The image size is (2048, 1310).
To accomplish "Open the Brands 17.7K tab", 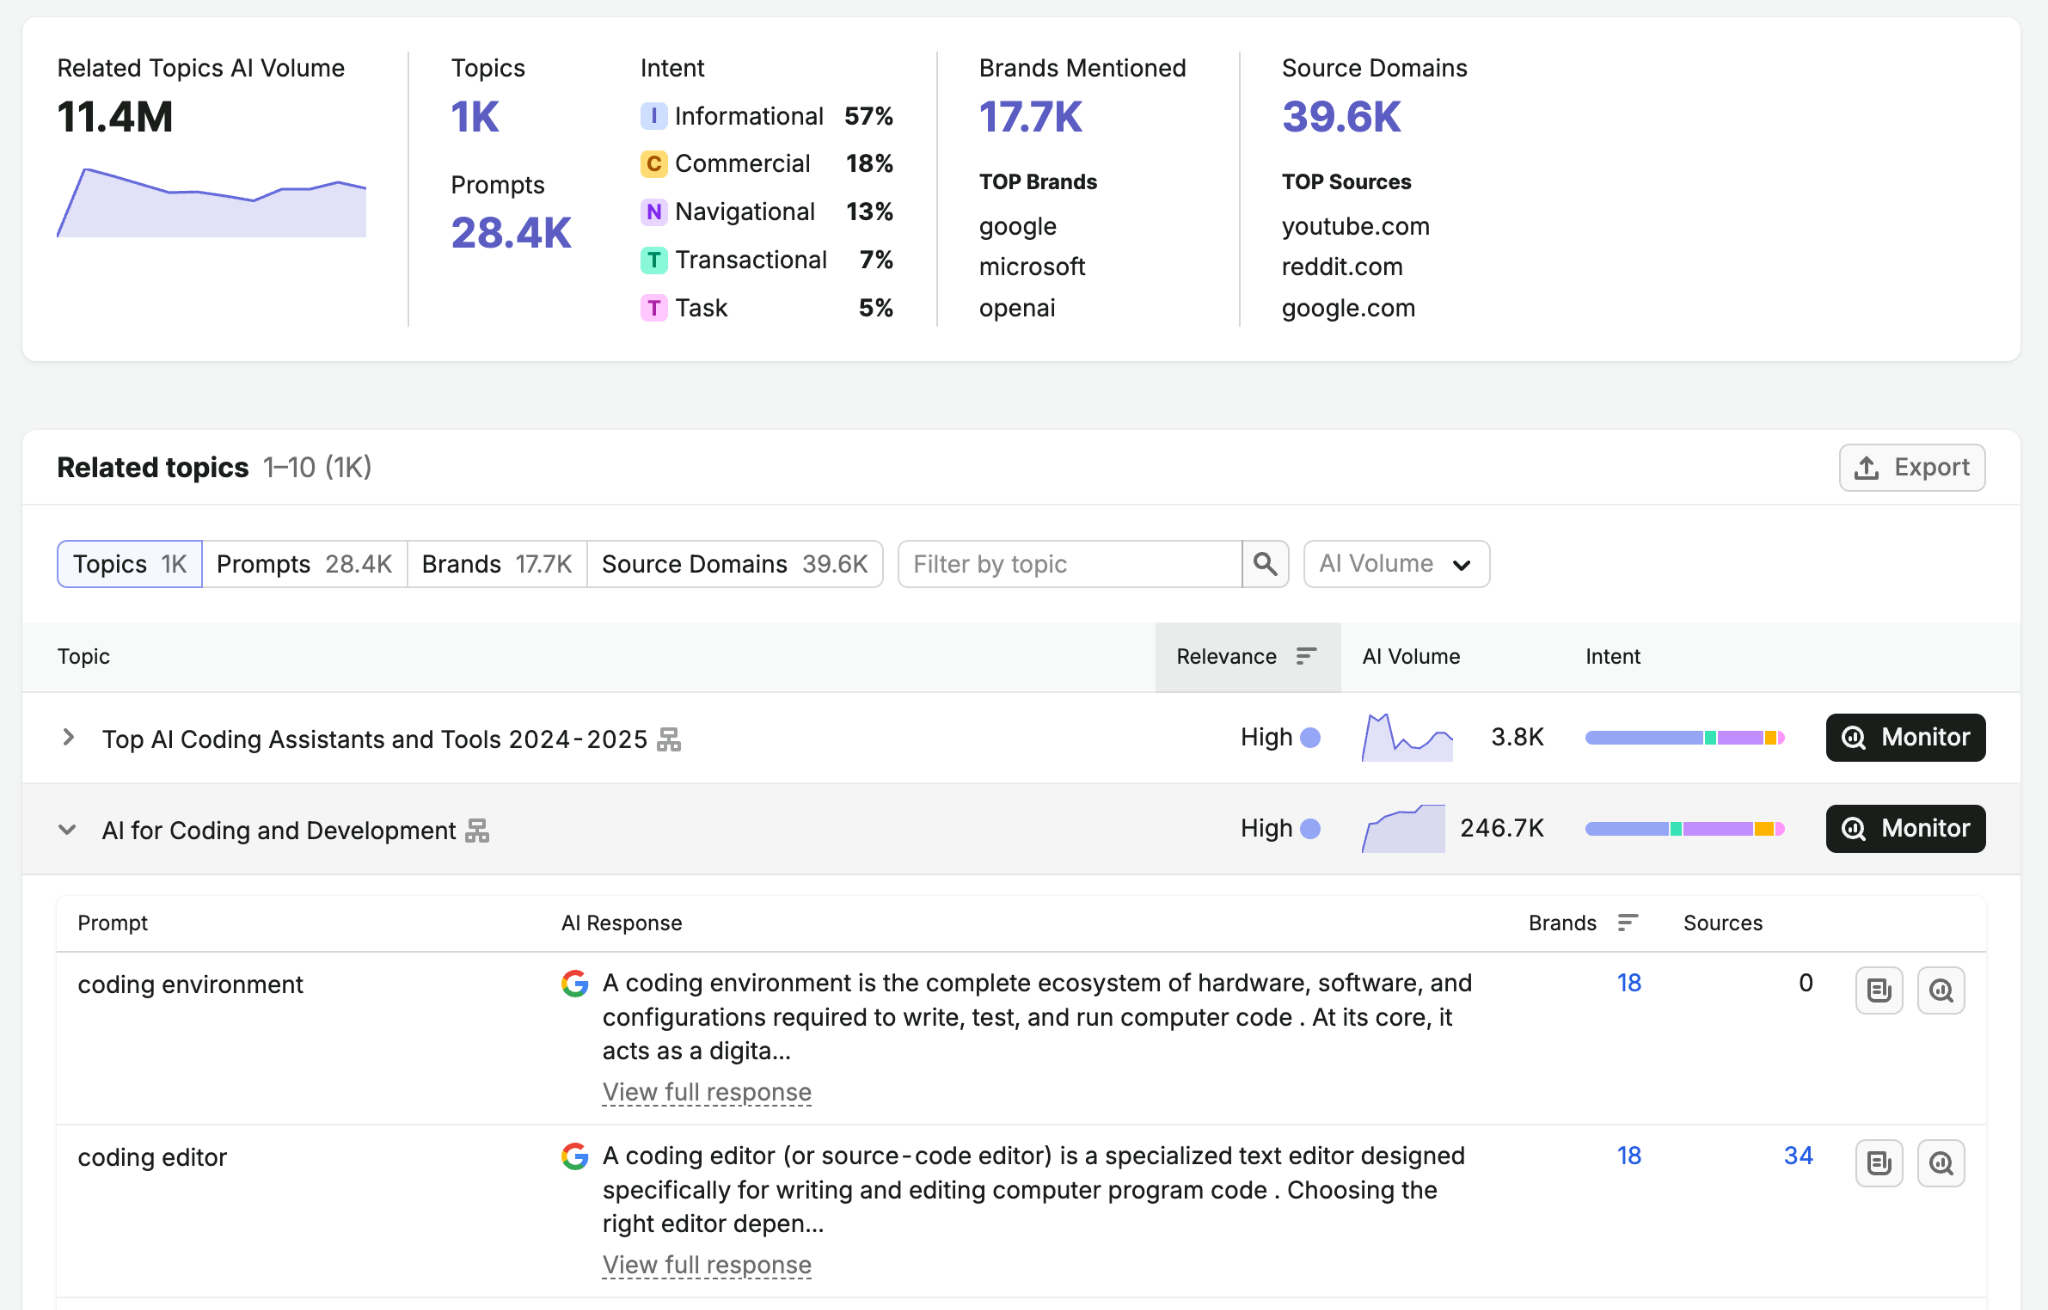I will 496,564.
